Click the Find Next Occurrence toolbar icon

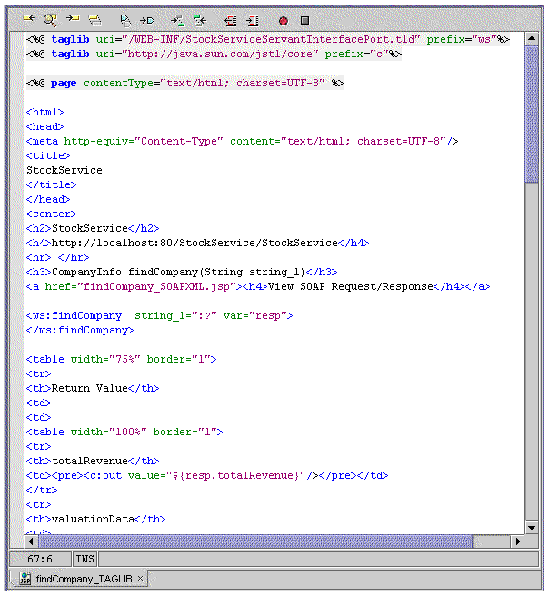(x=72, y=19)
